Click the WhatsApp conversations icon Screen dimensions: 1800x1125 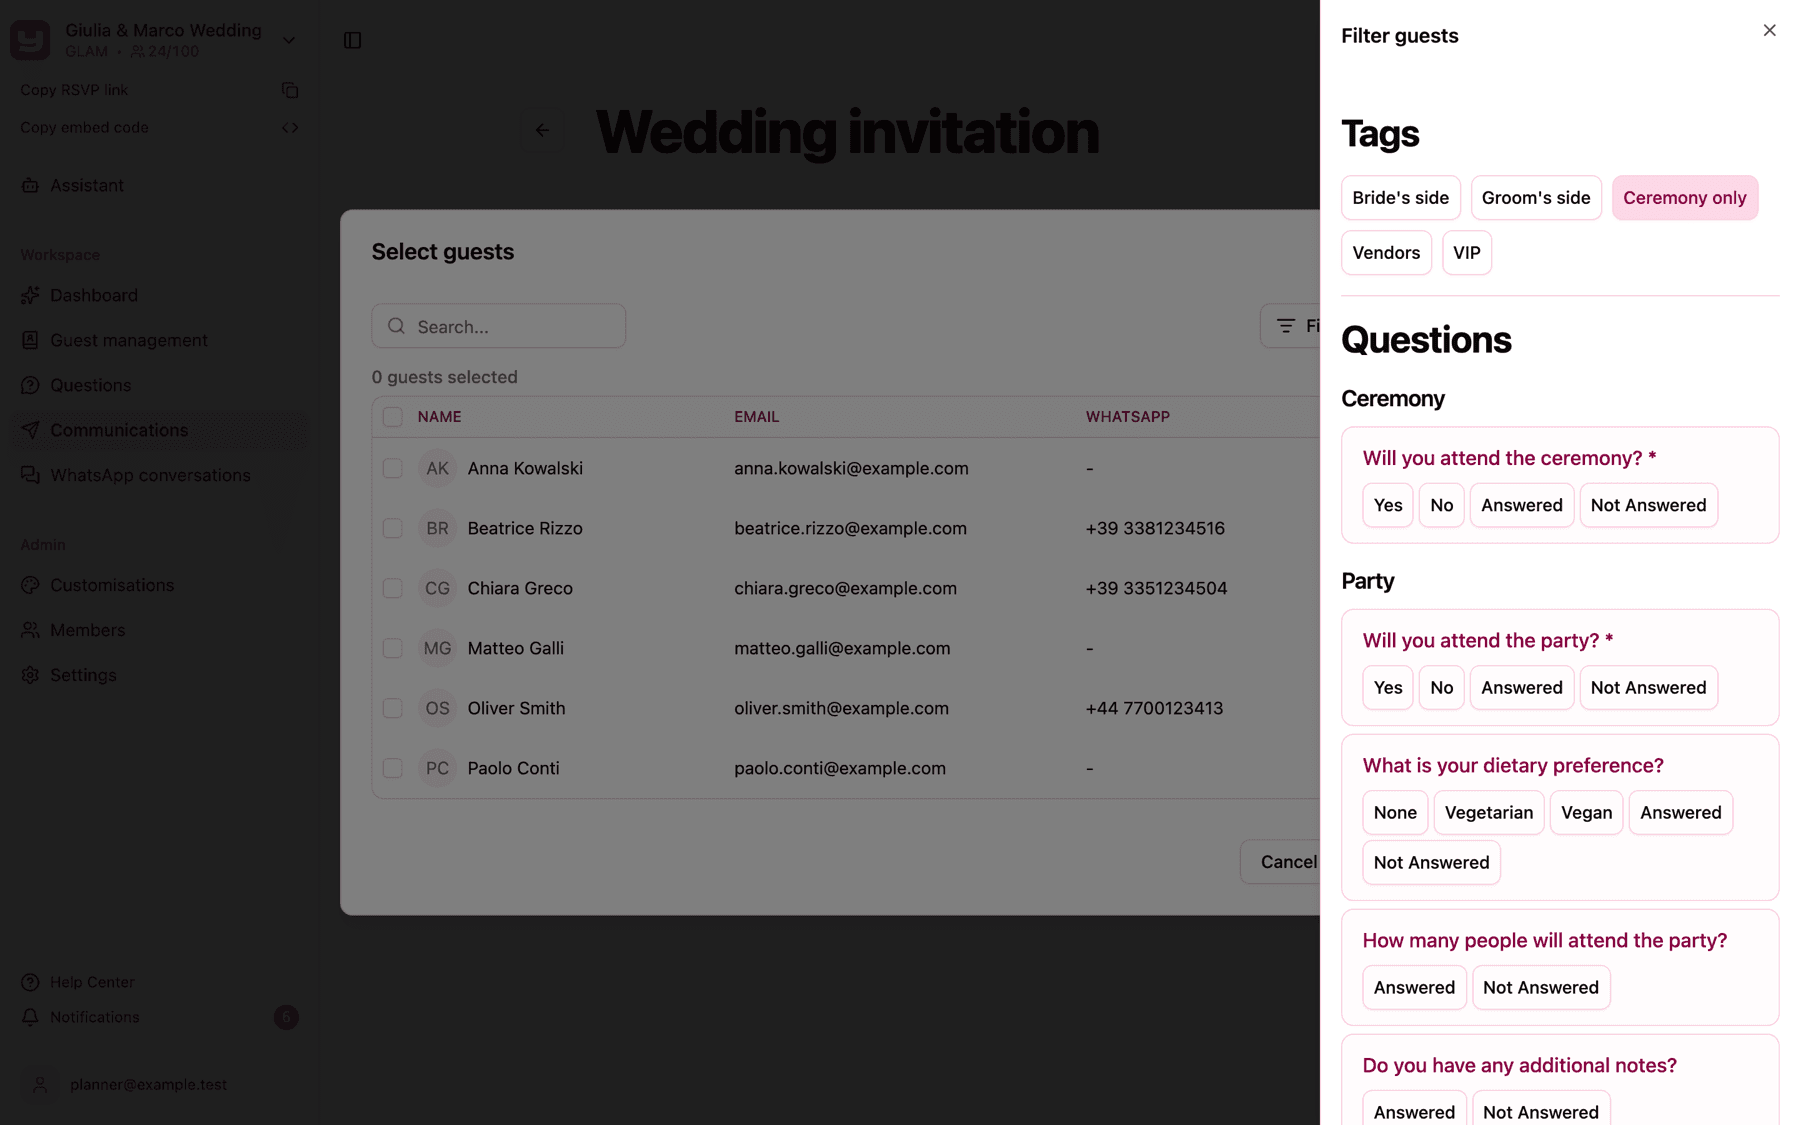click(30, 475)
